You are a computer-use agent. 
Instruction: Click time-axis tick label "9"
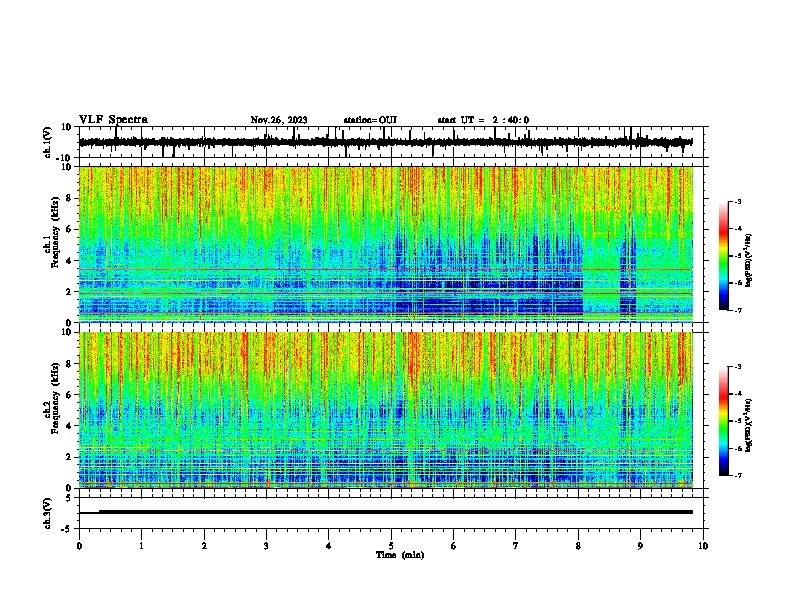640,546
